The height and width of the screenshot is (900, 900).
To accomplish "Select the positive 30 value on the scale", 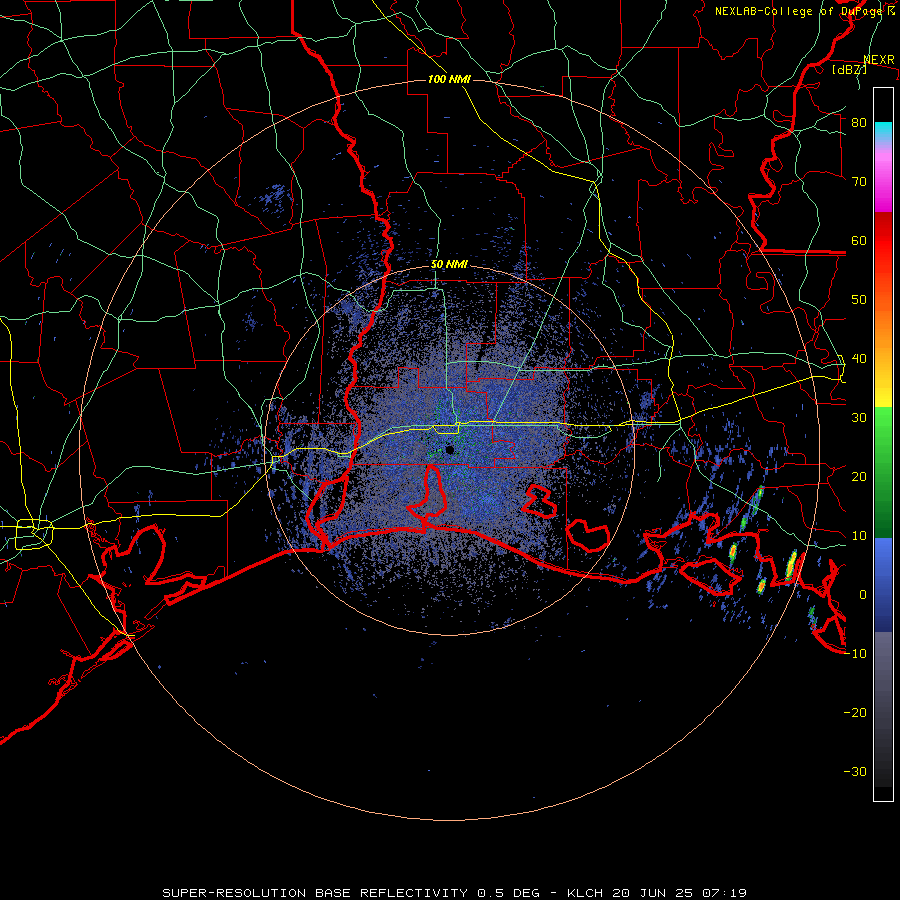I will click(x=859, y=418).
